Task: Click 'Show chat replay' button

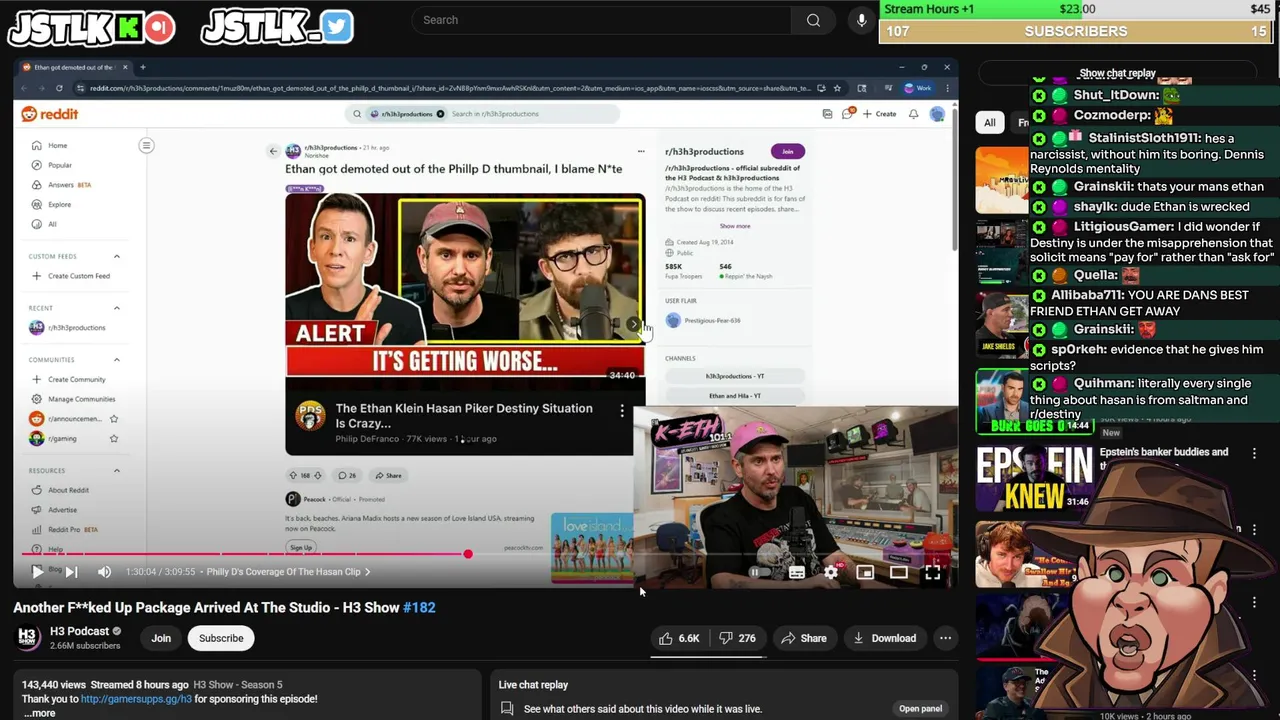Action: (1117, 73)
